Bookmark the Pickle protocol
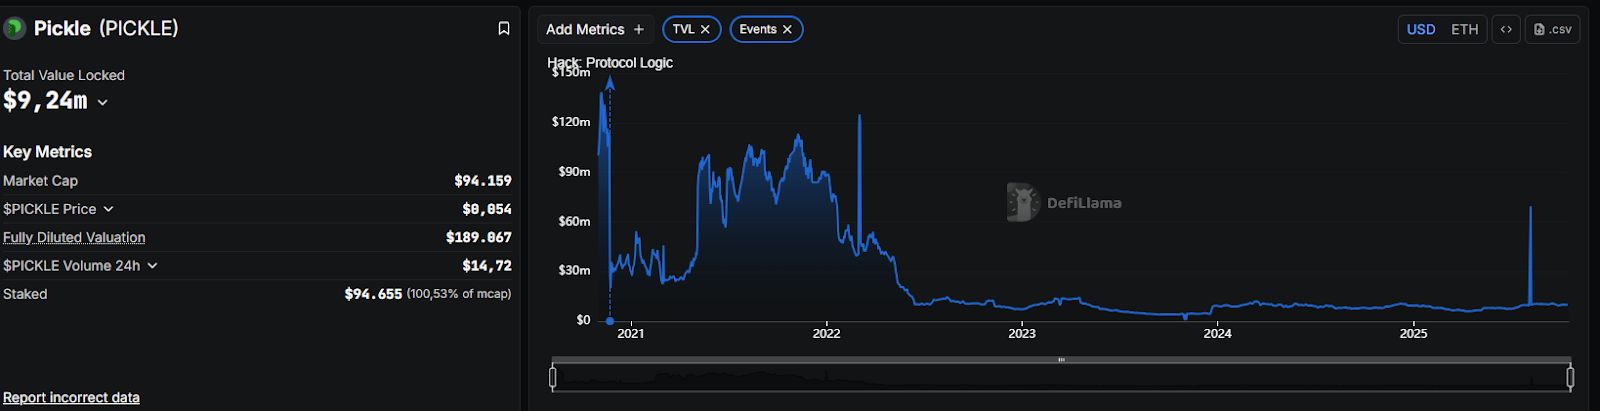1600x411 pixels. pos(504,29)
